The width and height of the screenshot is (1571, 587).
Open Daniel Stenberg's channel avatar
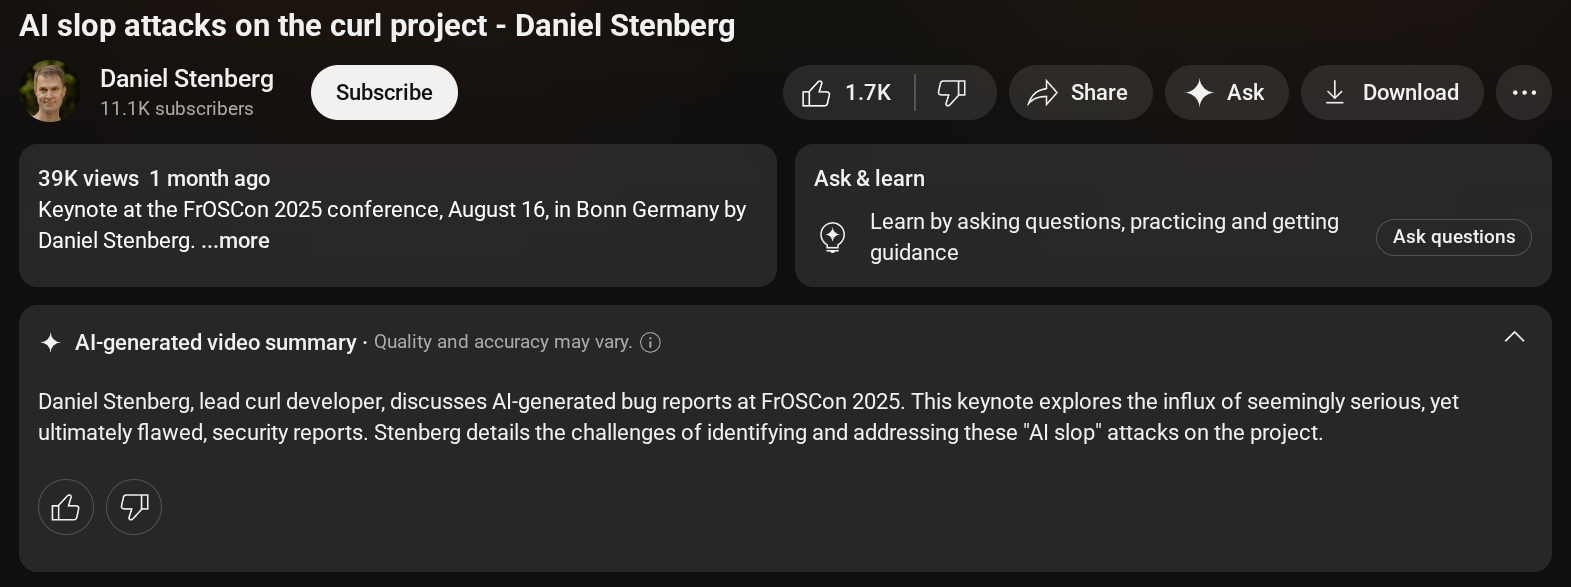coord(49,92)
